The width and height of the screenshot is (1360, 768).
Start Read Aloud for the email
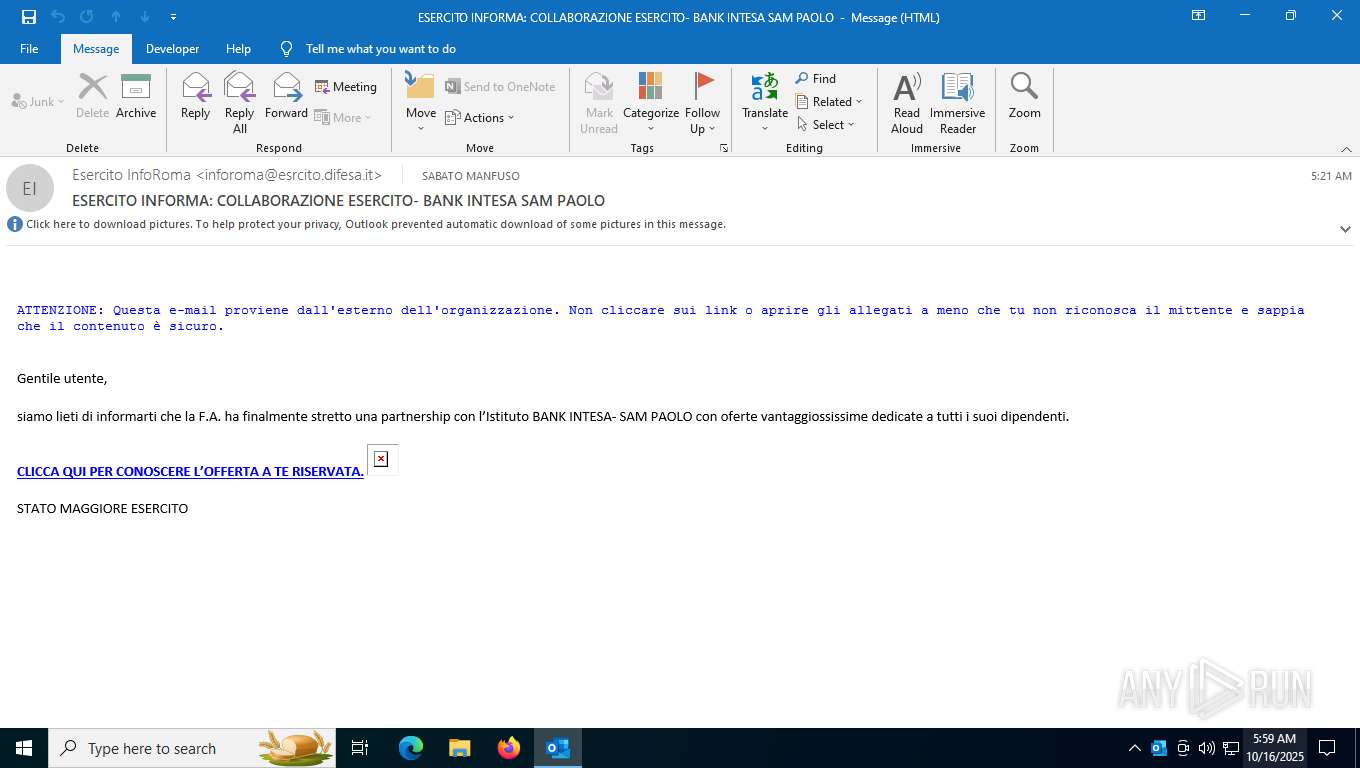(x=907, y=103)
